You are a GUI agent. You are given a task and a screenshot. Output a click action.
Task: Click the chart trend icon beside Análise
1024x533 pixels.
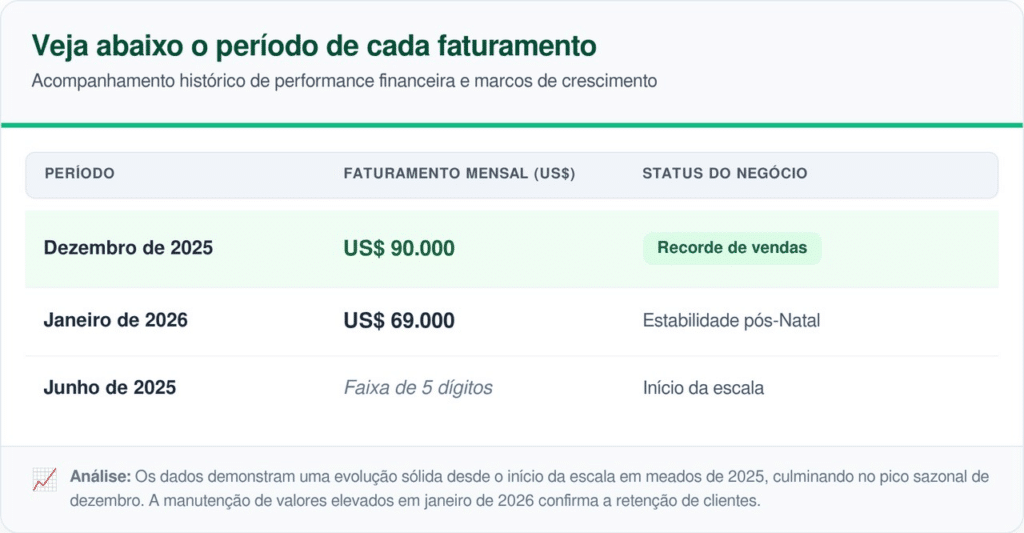point(44,481)
